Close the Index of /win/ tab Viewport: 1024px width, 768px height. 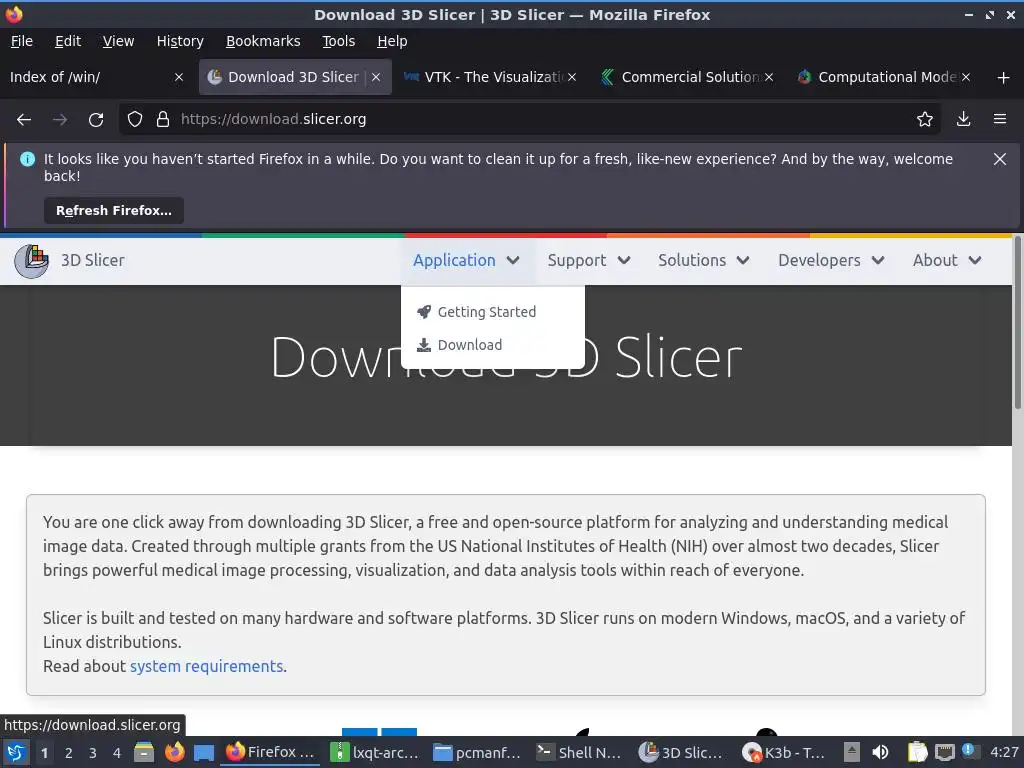click(x=179, y=77)
